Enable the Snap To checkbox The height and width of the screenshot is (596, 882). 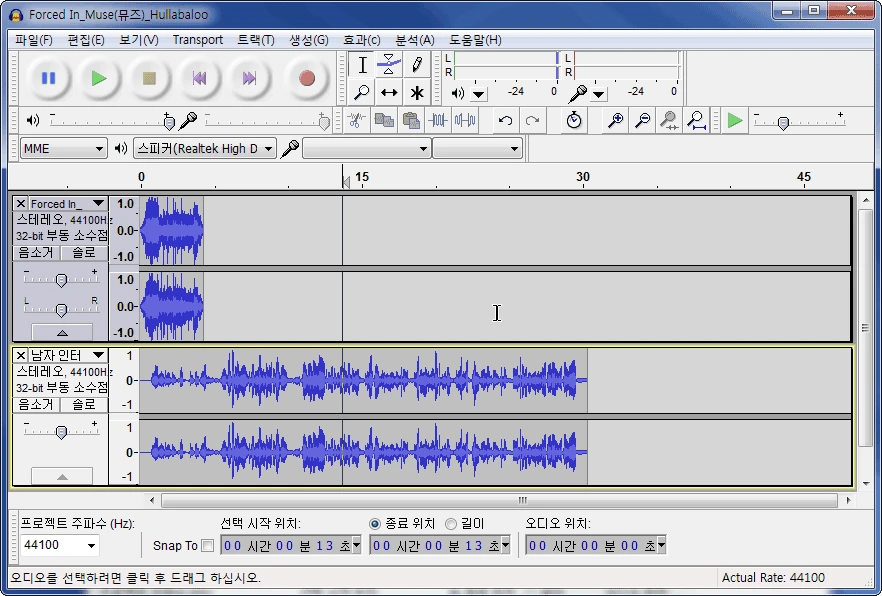pyautogui.click(x=208, y=546)
